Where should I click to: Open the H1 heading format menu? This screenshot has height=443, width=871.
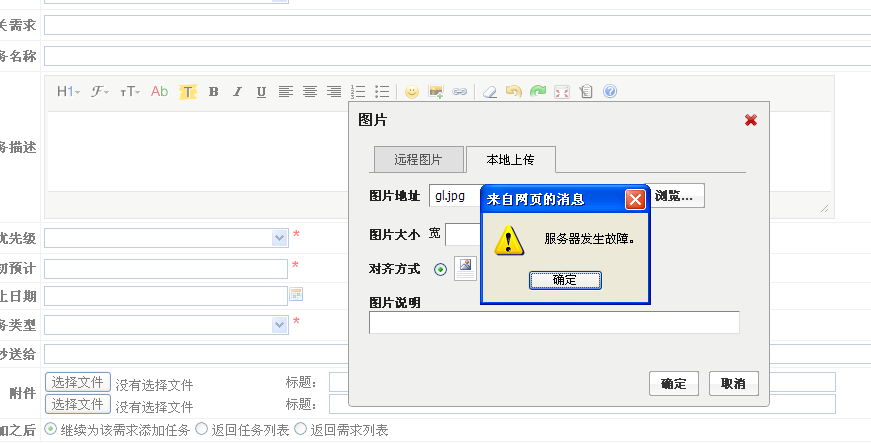(68, 92)
